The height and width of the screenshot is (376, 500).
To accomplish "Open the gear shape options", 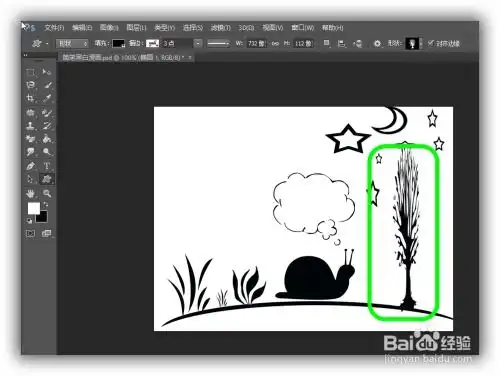I will tap(377, 43).
